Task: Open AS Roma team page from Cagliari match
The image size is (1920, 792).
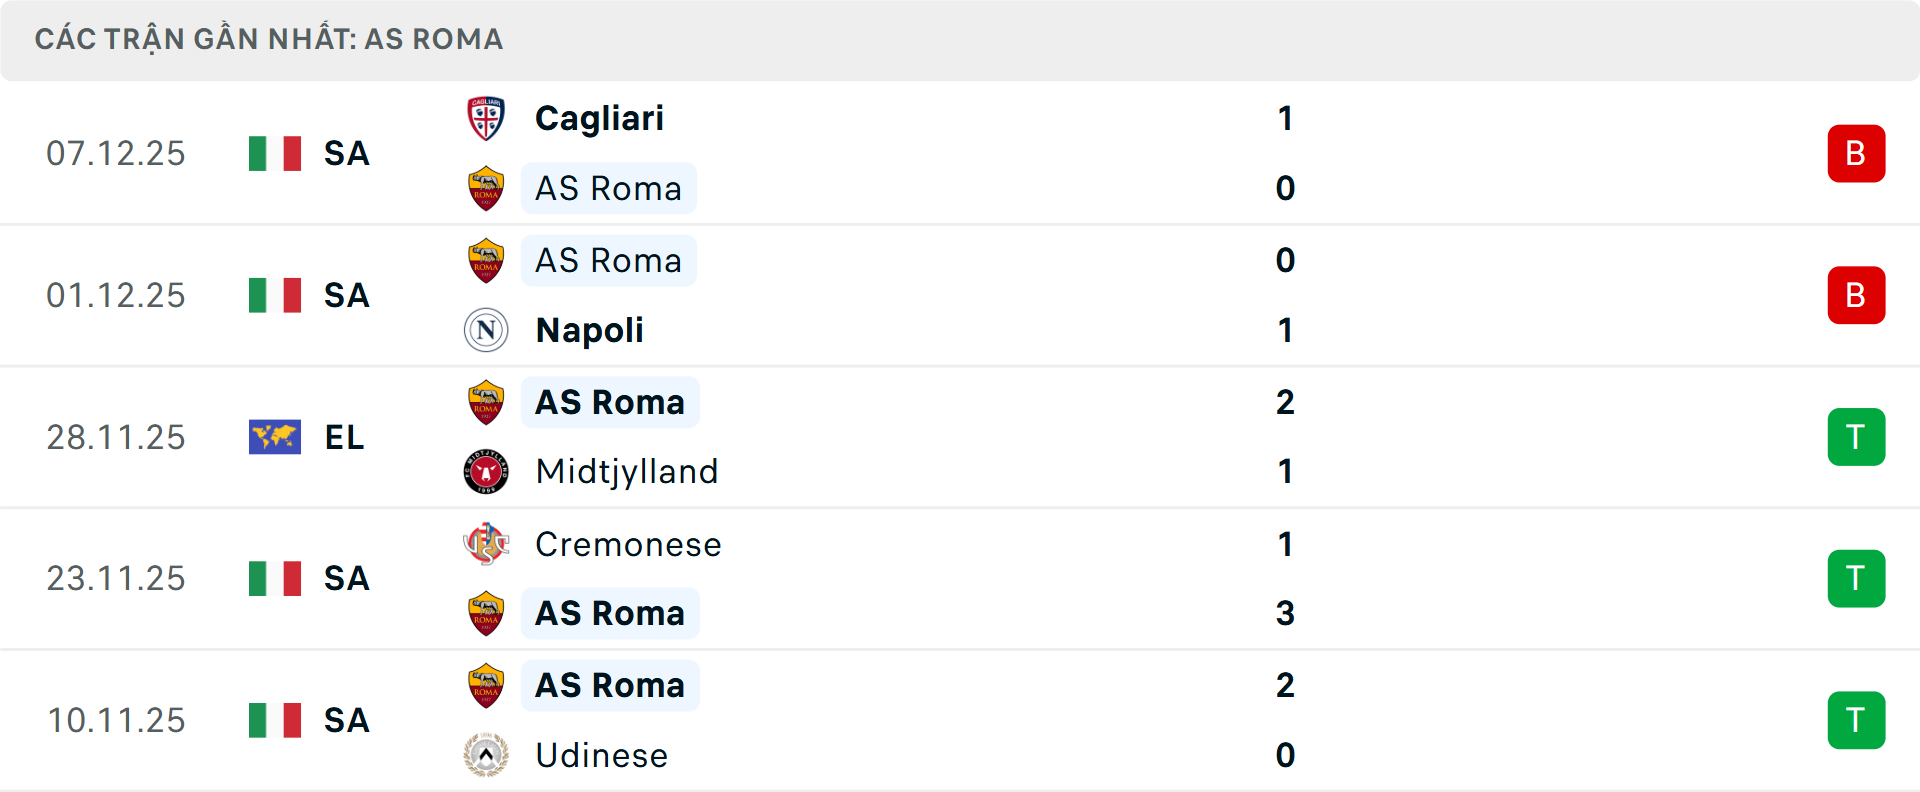Action: (608, 188)
